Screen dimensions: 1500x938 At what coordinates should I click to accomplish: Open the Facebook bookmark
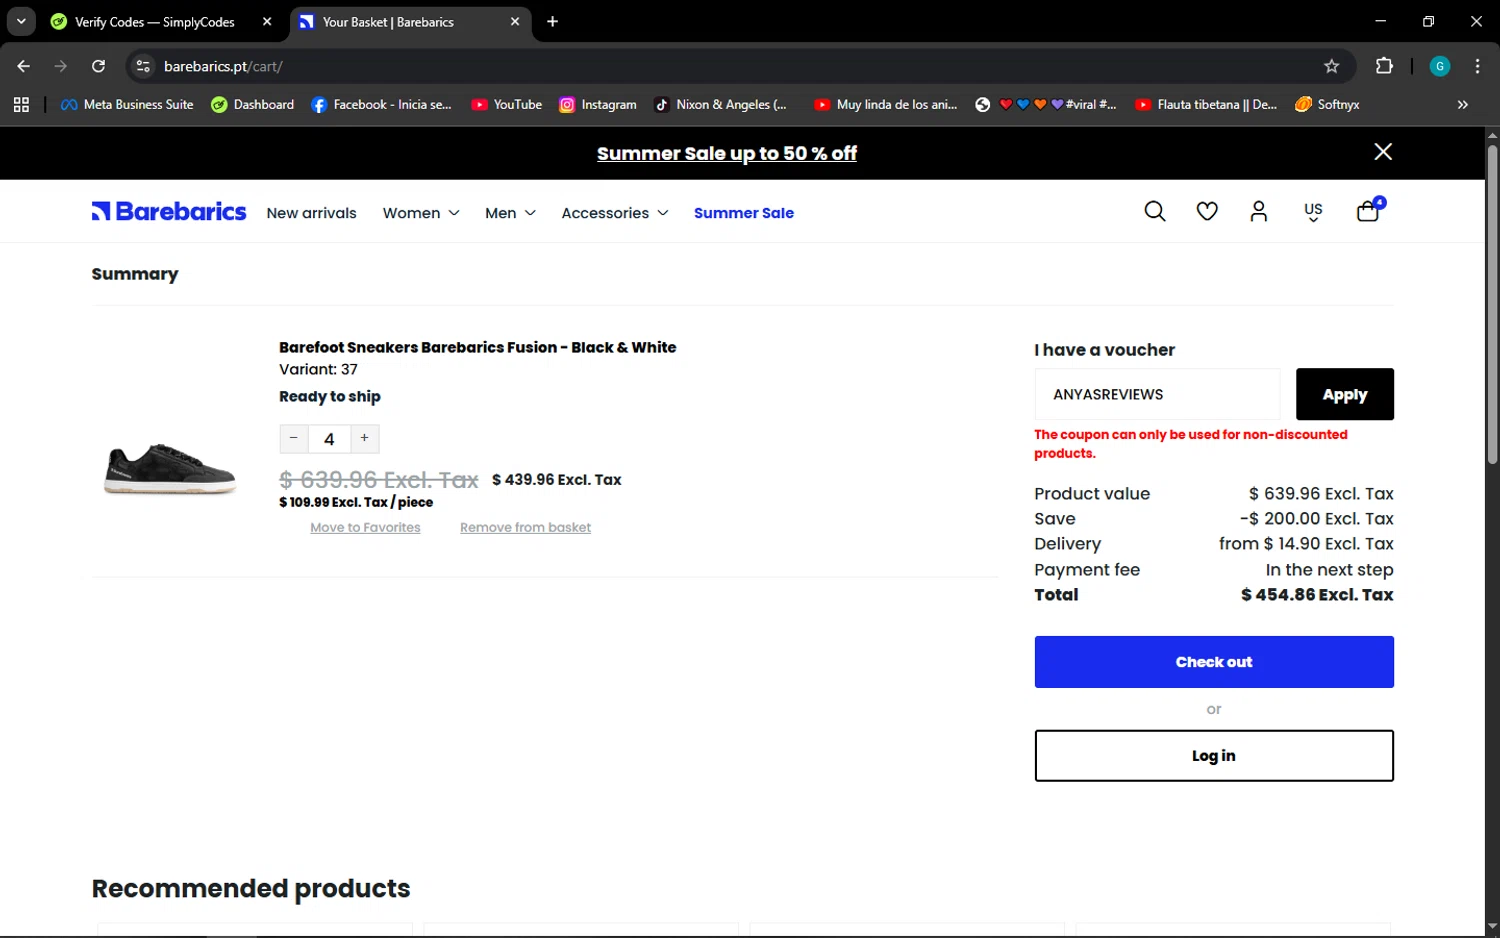point(382,104)
